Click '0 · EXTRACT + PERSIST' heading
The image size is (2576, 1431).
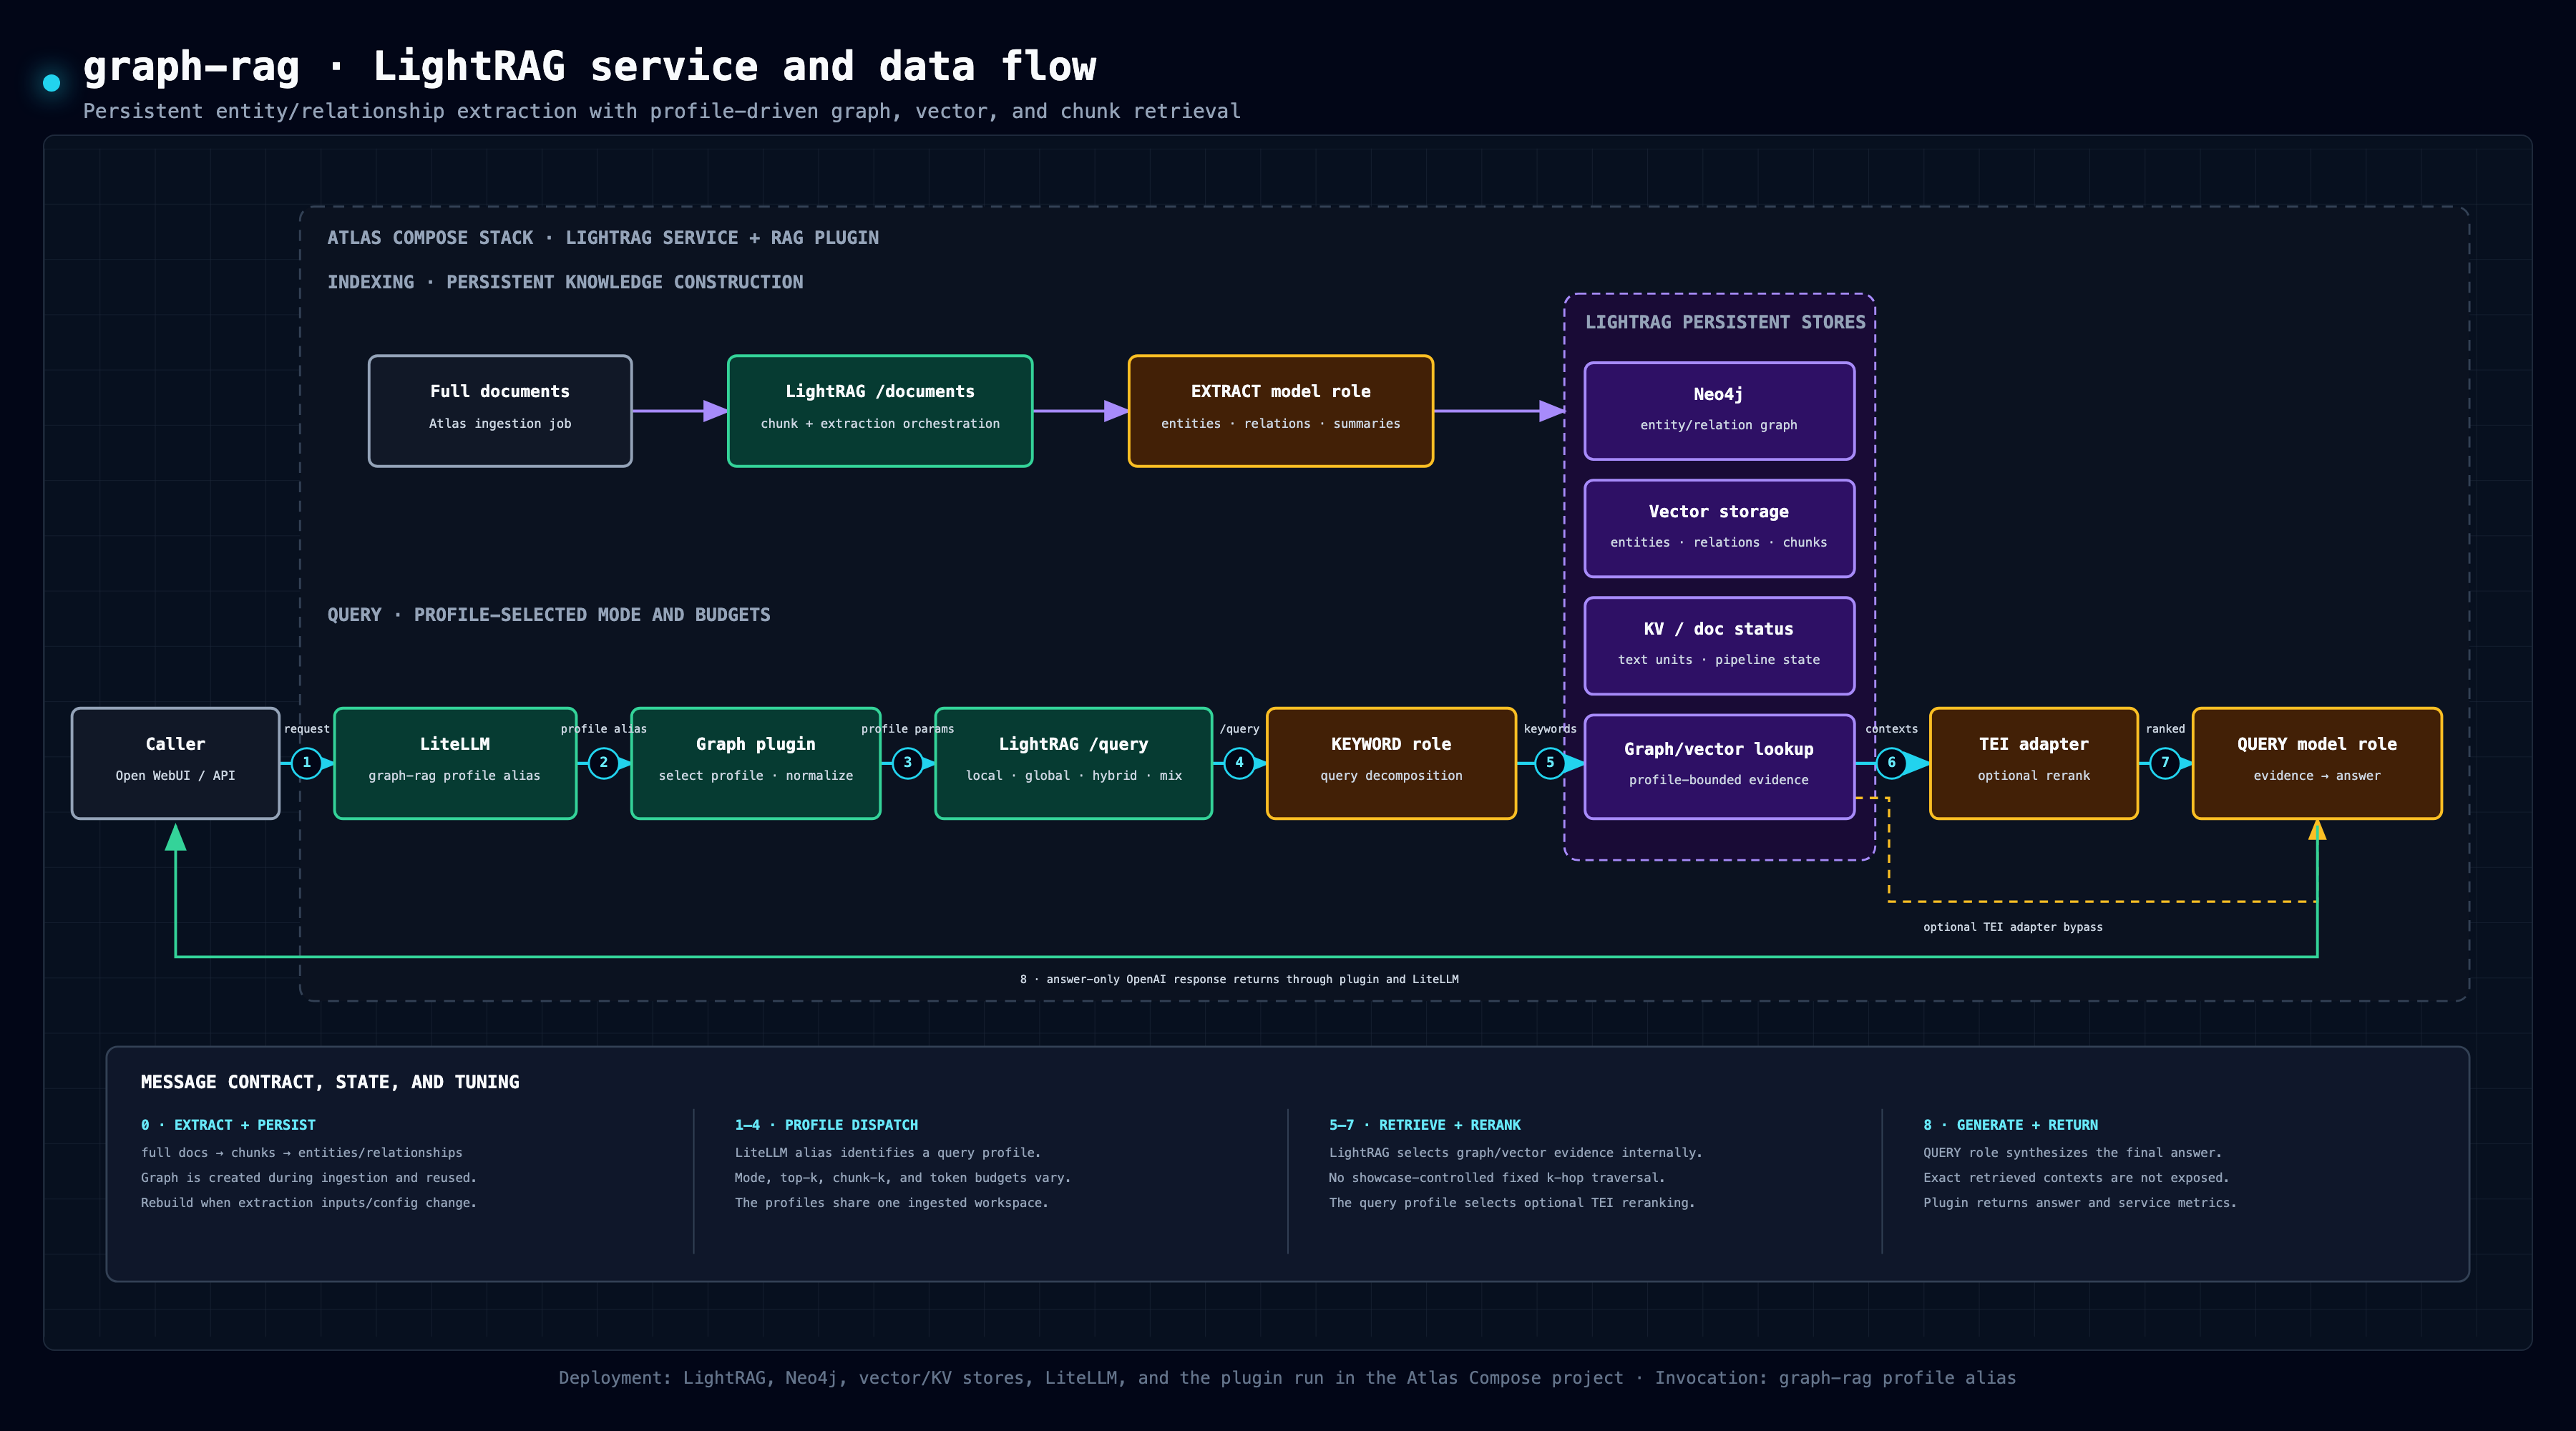tap(228, 1125)
